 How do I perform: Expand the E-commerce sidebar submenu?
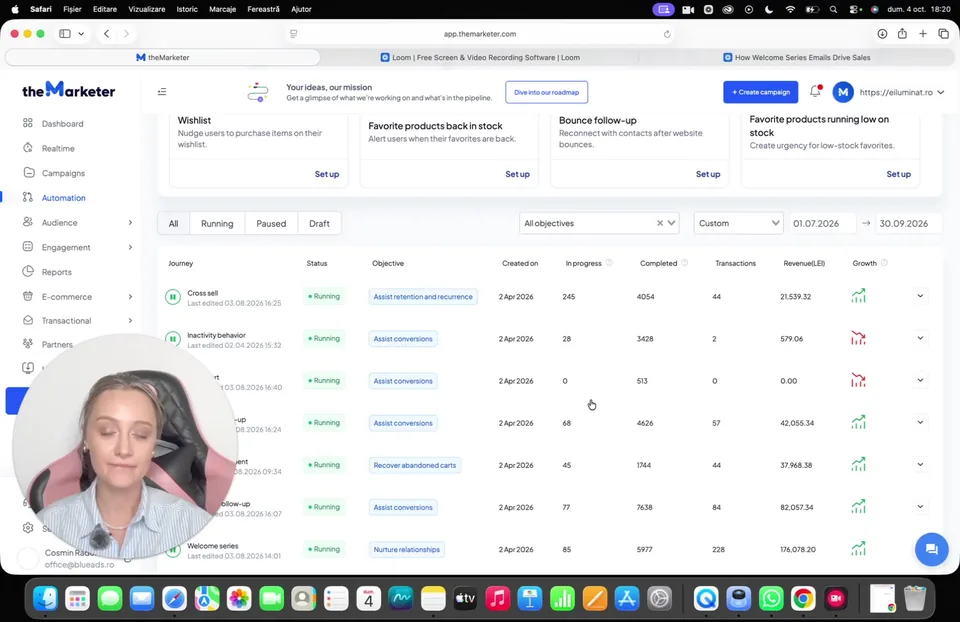[130, 296]
